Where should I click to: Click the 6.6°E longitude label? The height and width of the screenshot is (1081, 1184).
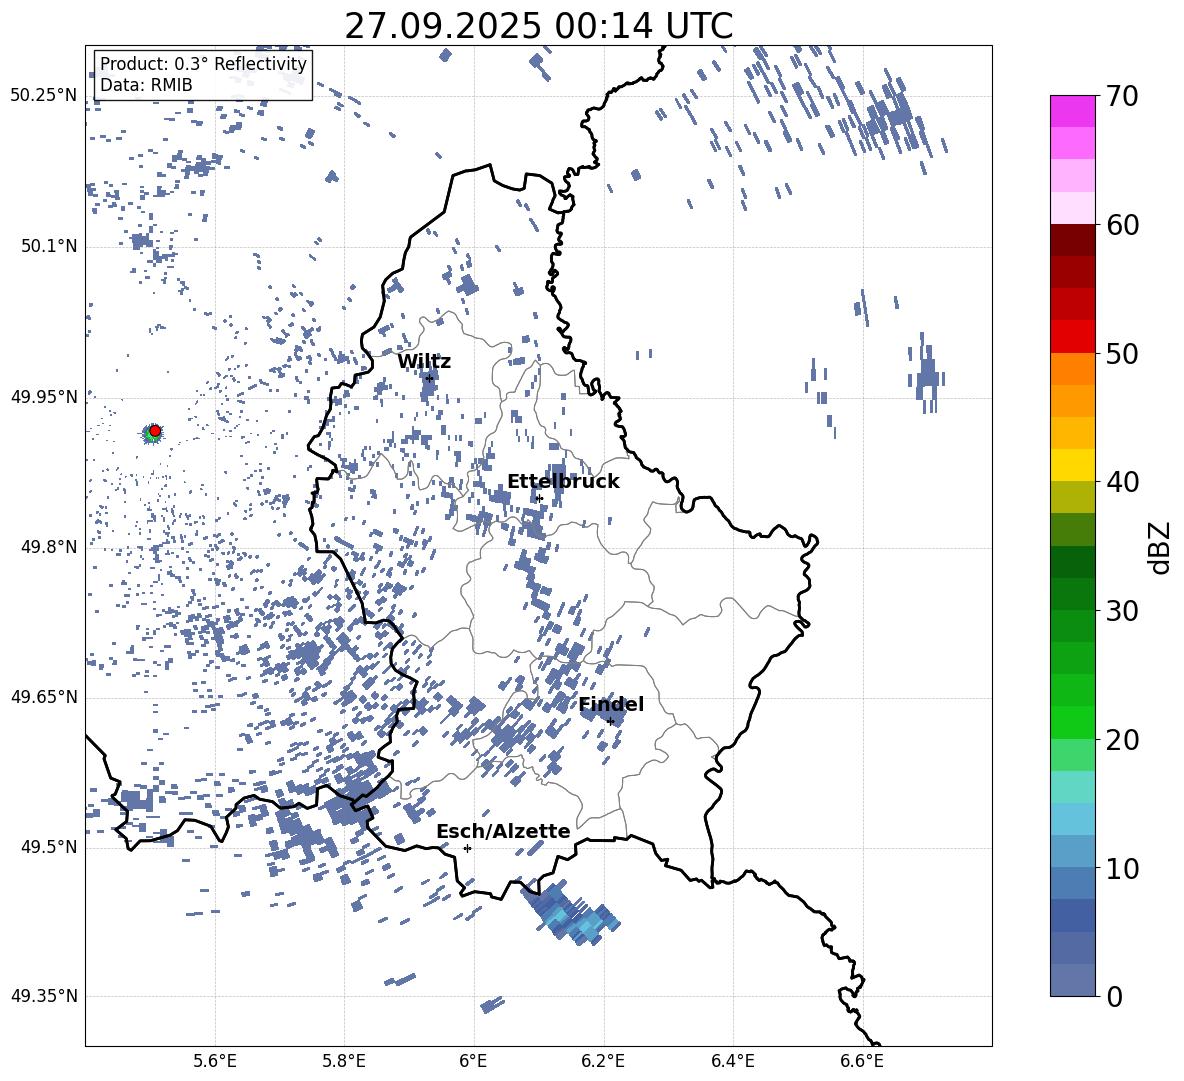point(862,1061)
